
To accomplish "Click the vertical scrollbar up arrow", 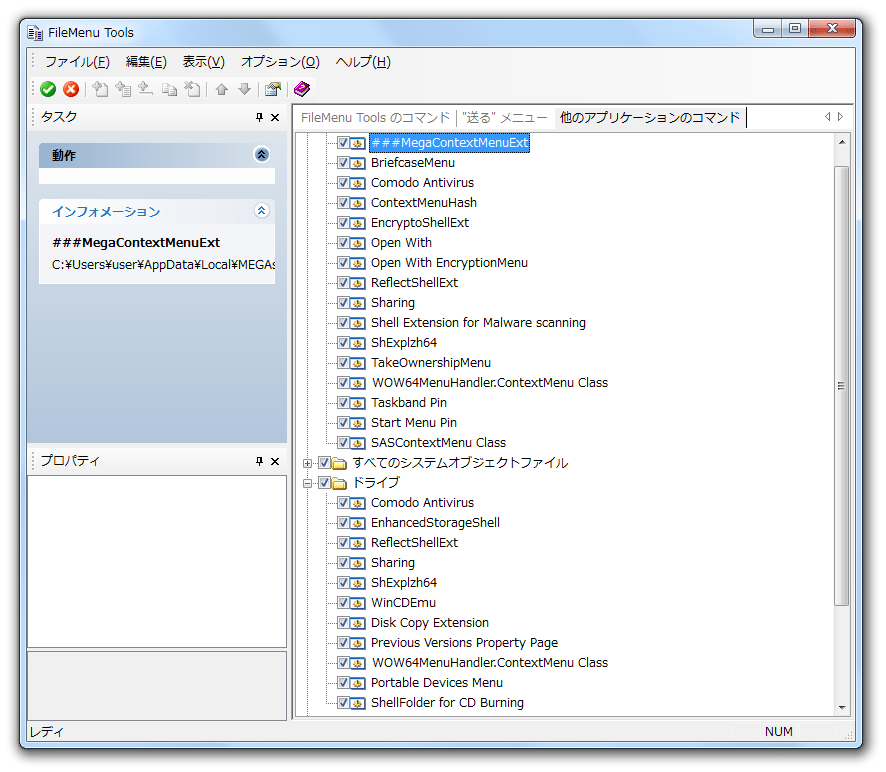I will [842, 142].
